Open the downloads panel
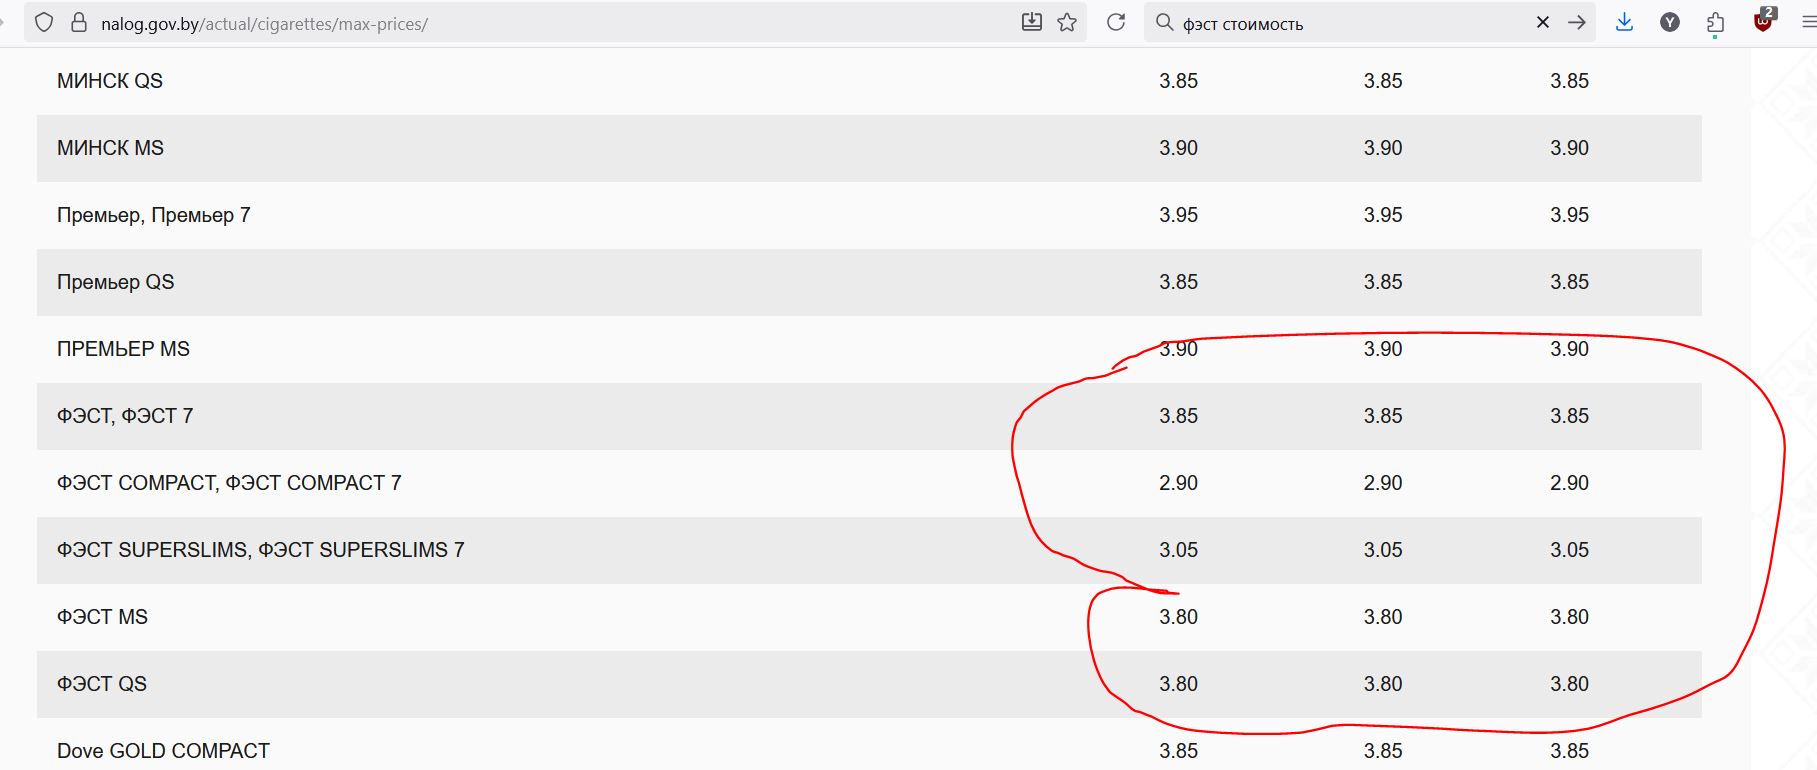This screenshot has width=1817, height=770. tap(1624, 22)
